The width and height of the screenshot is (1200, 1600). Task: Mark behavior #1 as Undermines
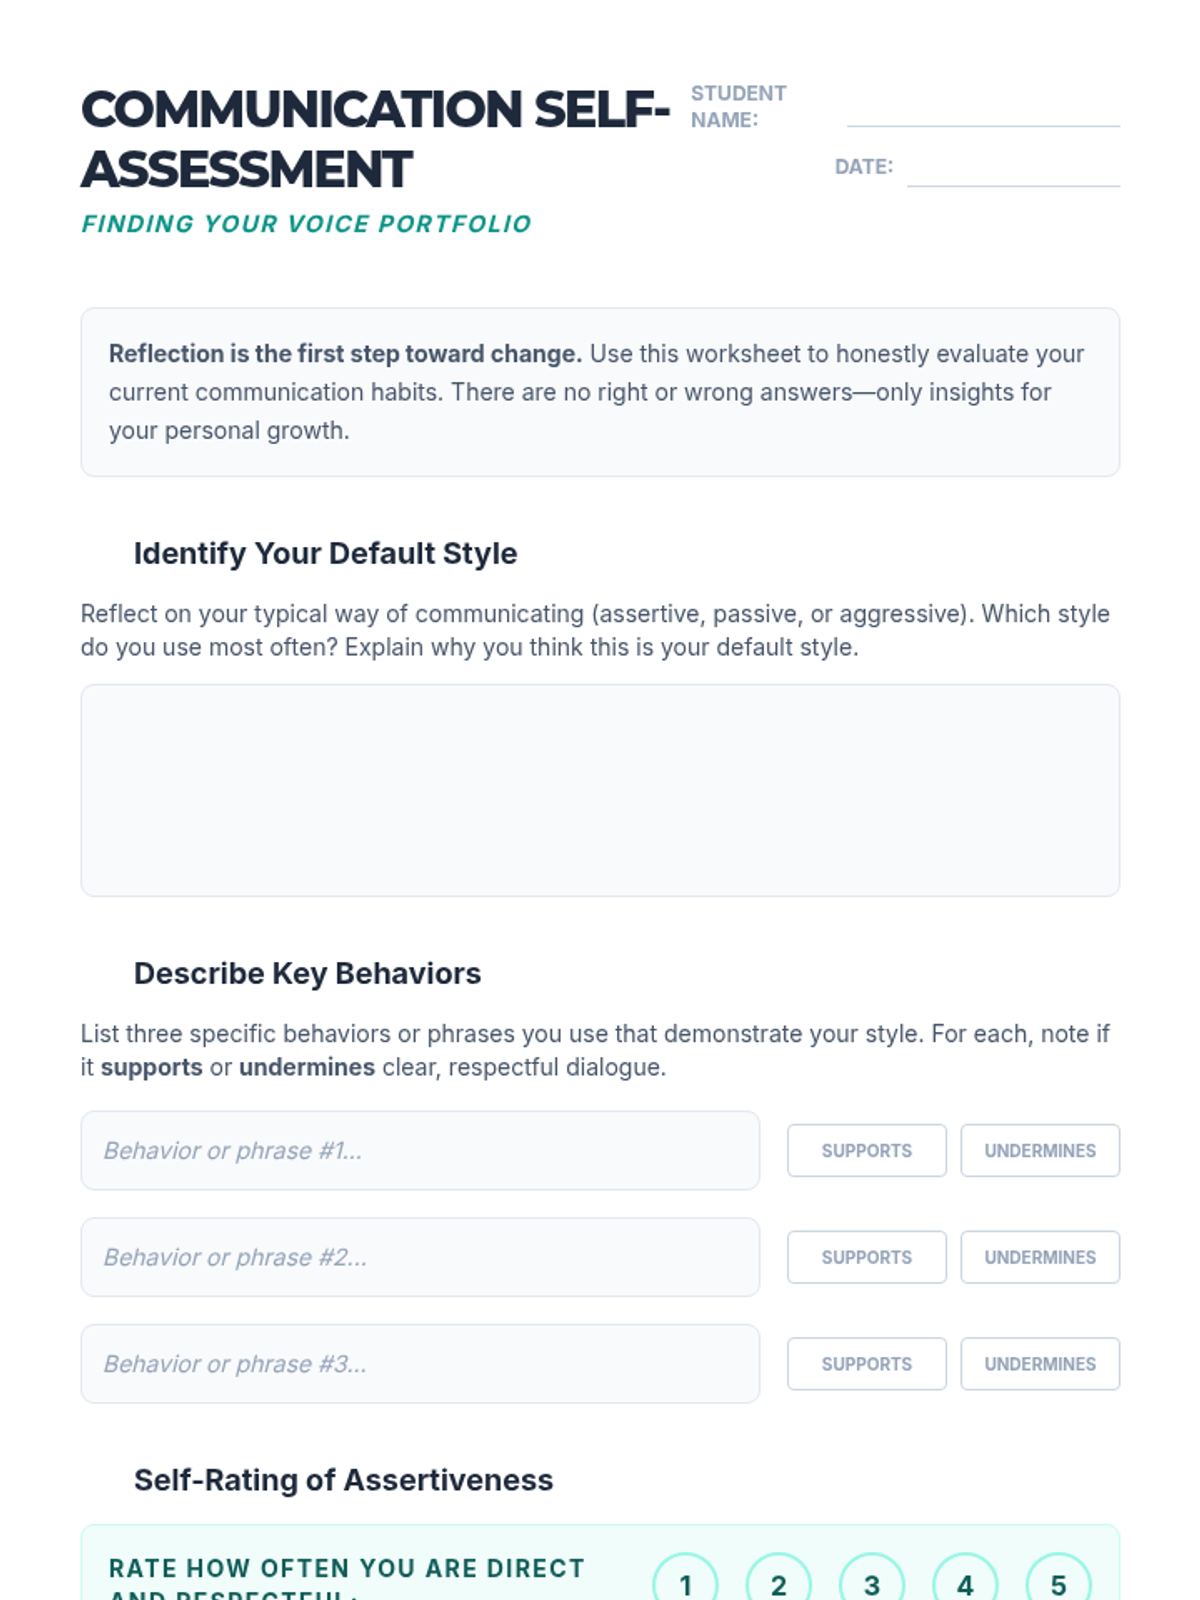point(1040,1151)
